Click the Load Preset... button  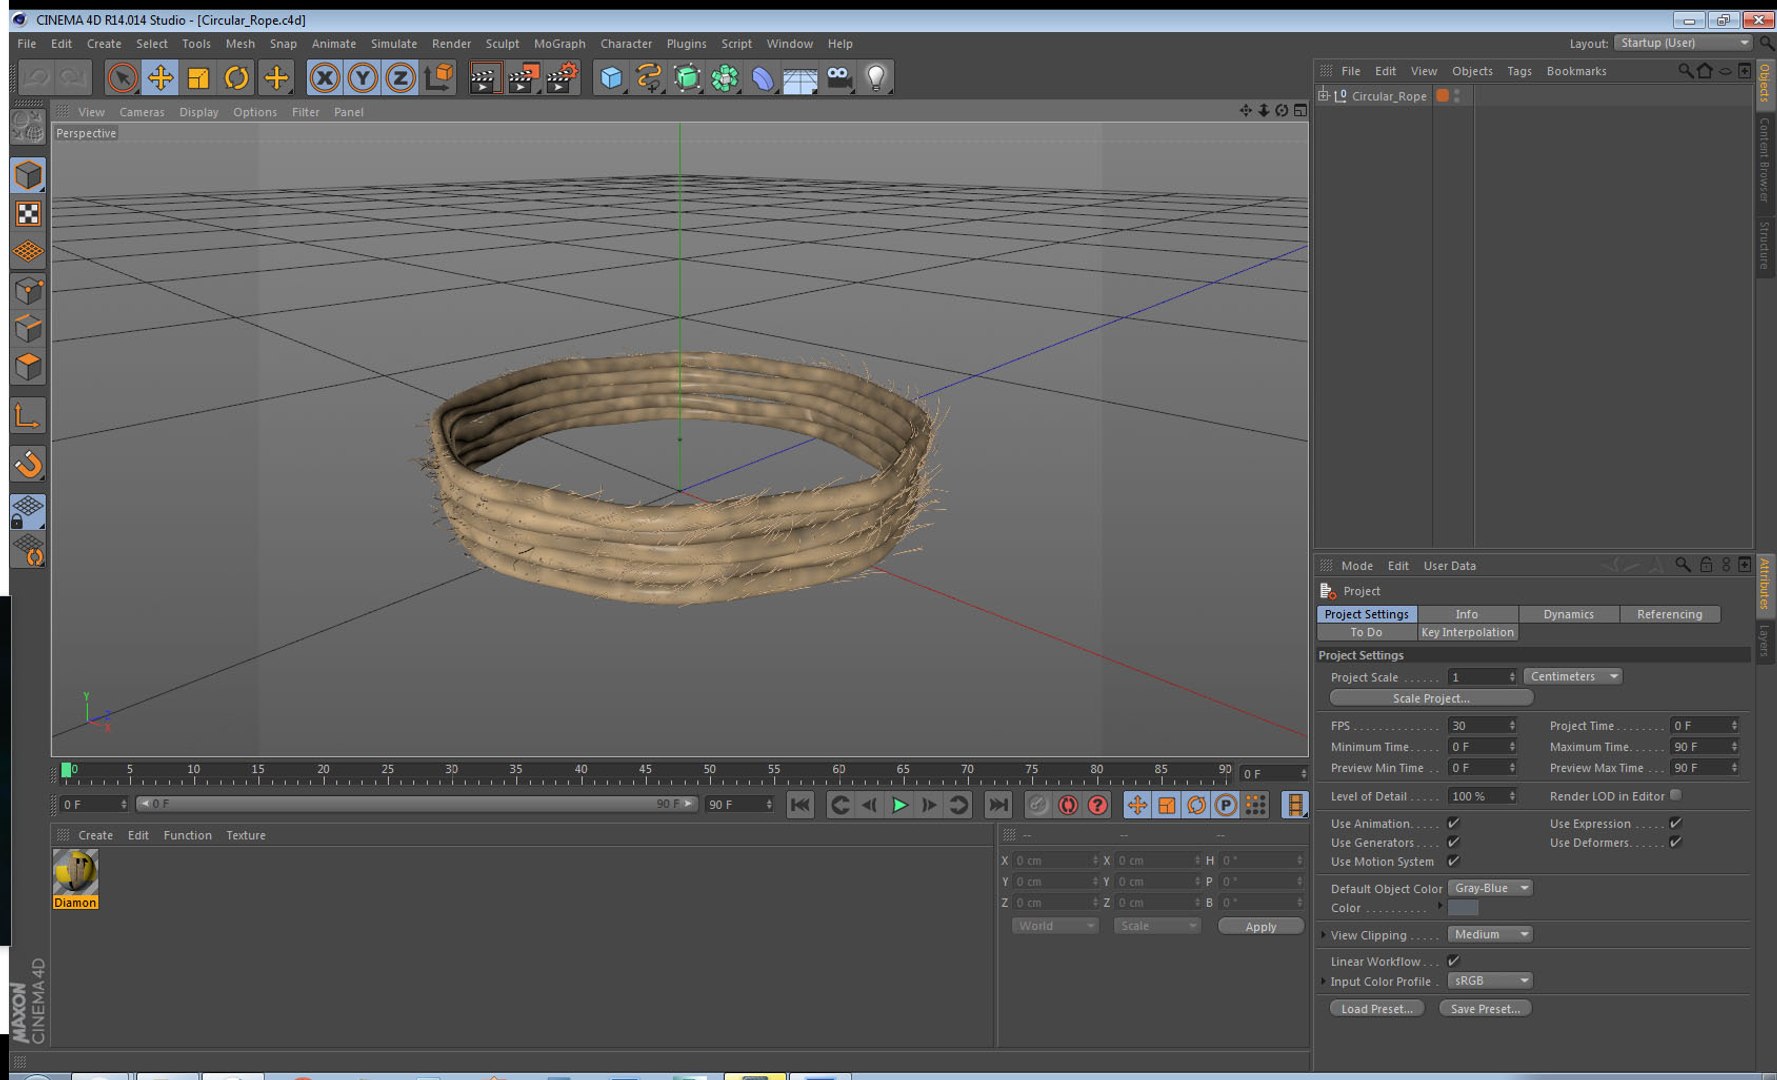click(x=1377, y=1009)
